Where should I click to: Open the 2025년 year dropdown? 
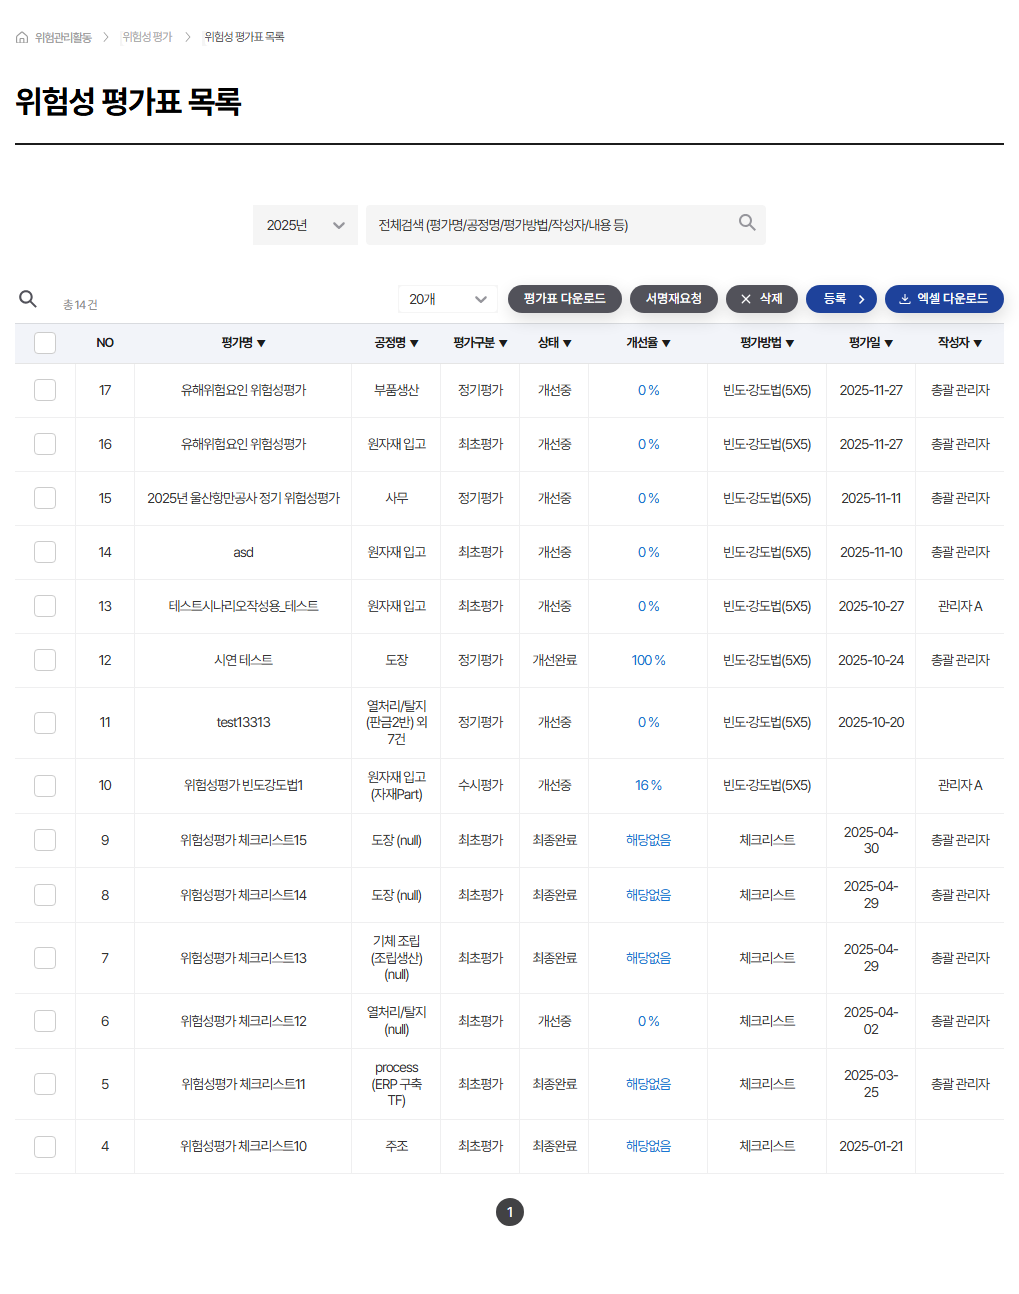[305, 225]
